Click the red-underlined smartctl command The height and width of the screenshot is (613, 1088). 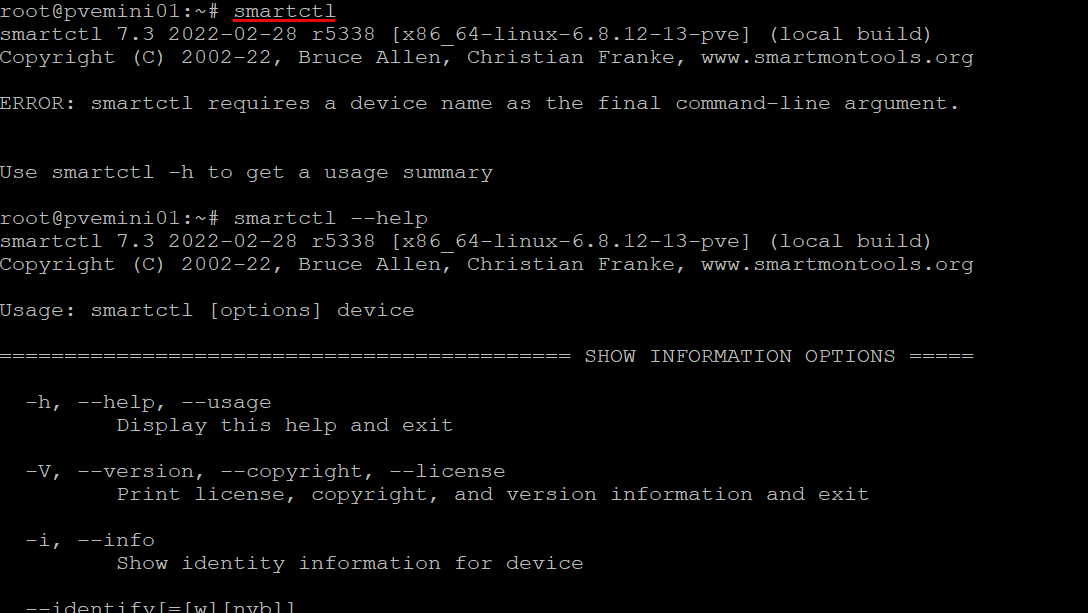(284, 11)
